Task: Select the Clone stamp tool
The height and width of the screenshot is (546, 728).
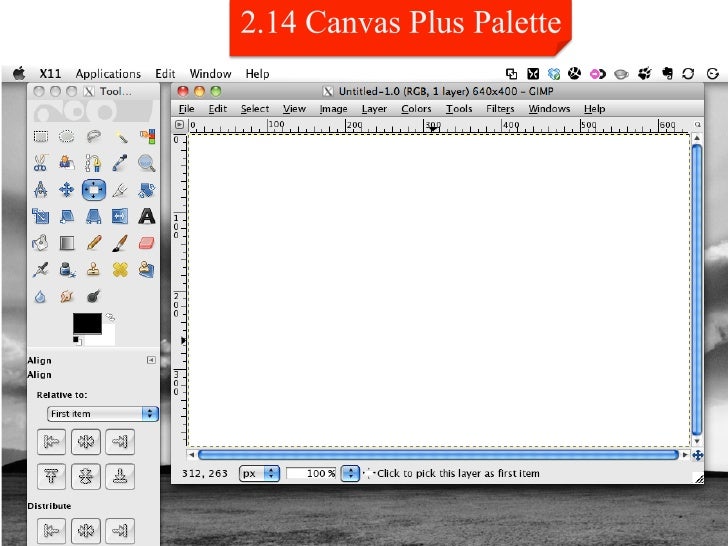Action: (94, 269)
